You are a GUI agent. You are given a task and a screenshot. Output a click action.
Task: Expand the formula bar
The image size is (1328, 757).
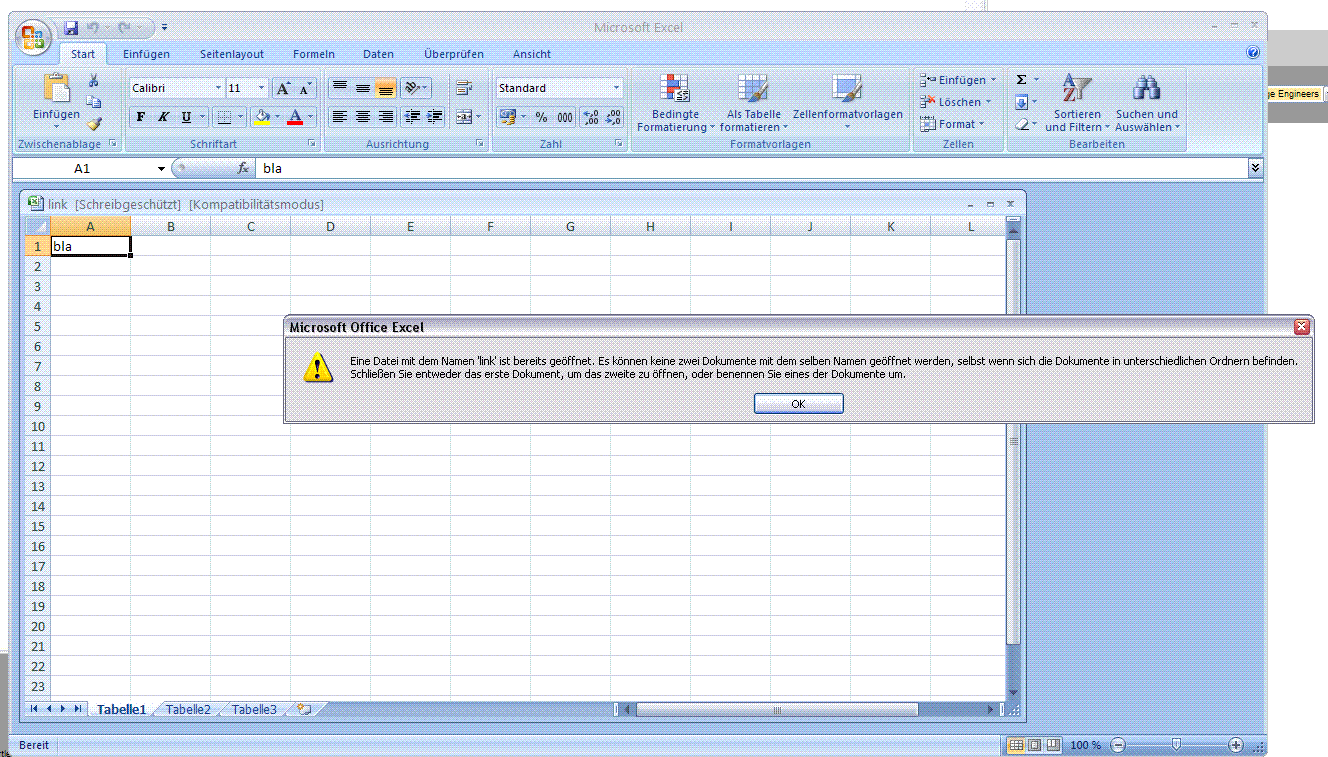[1256, 169]
